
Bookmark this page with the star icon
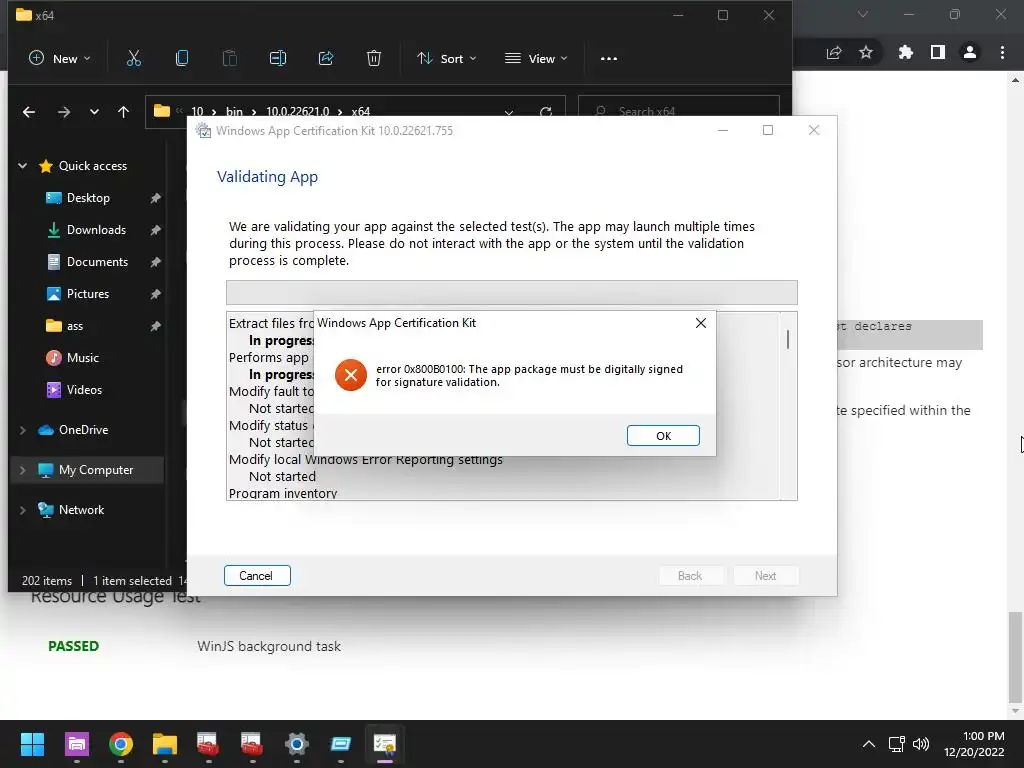(x=866, y=52)
